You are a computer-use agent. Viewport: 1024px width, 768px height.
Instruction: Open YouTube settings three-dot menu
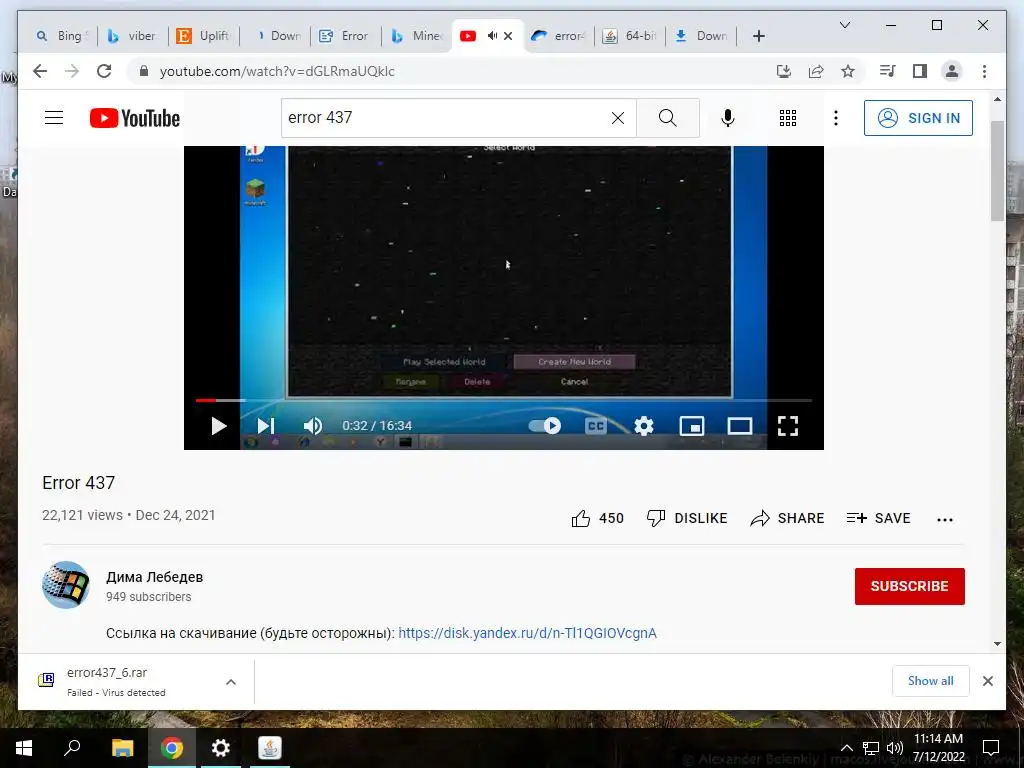tap(836, 118)
